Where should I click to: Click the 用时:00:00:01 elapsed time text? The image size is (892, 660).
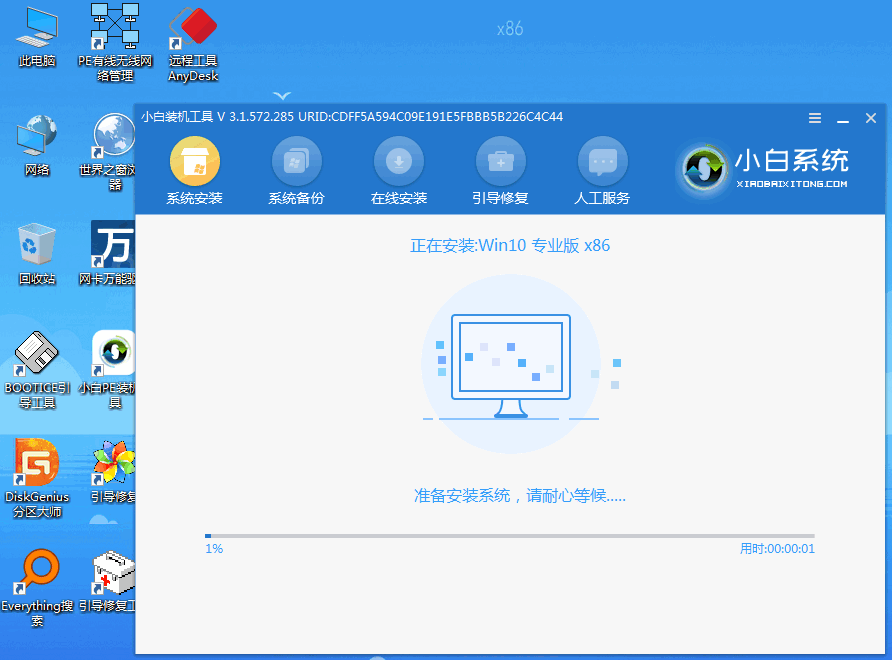(777, 548)
